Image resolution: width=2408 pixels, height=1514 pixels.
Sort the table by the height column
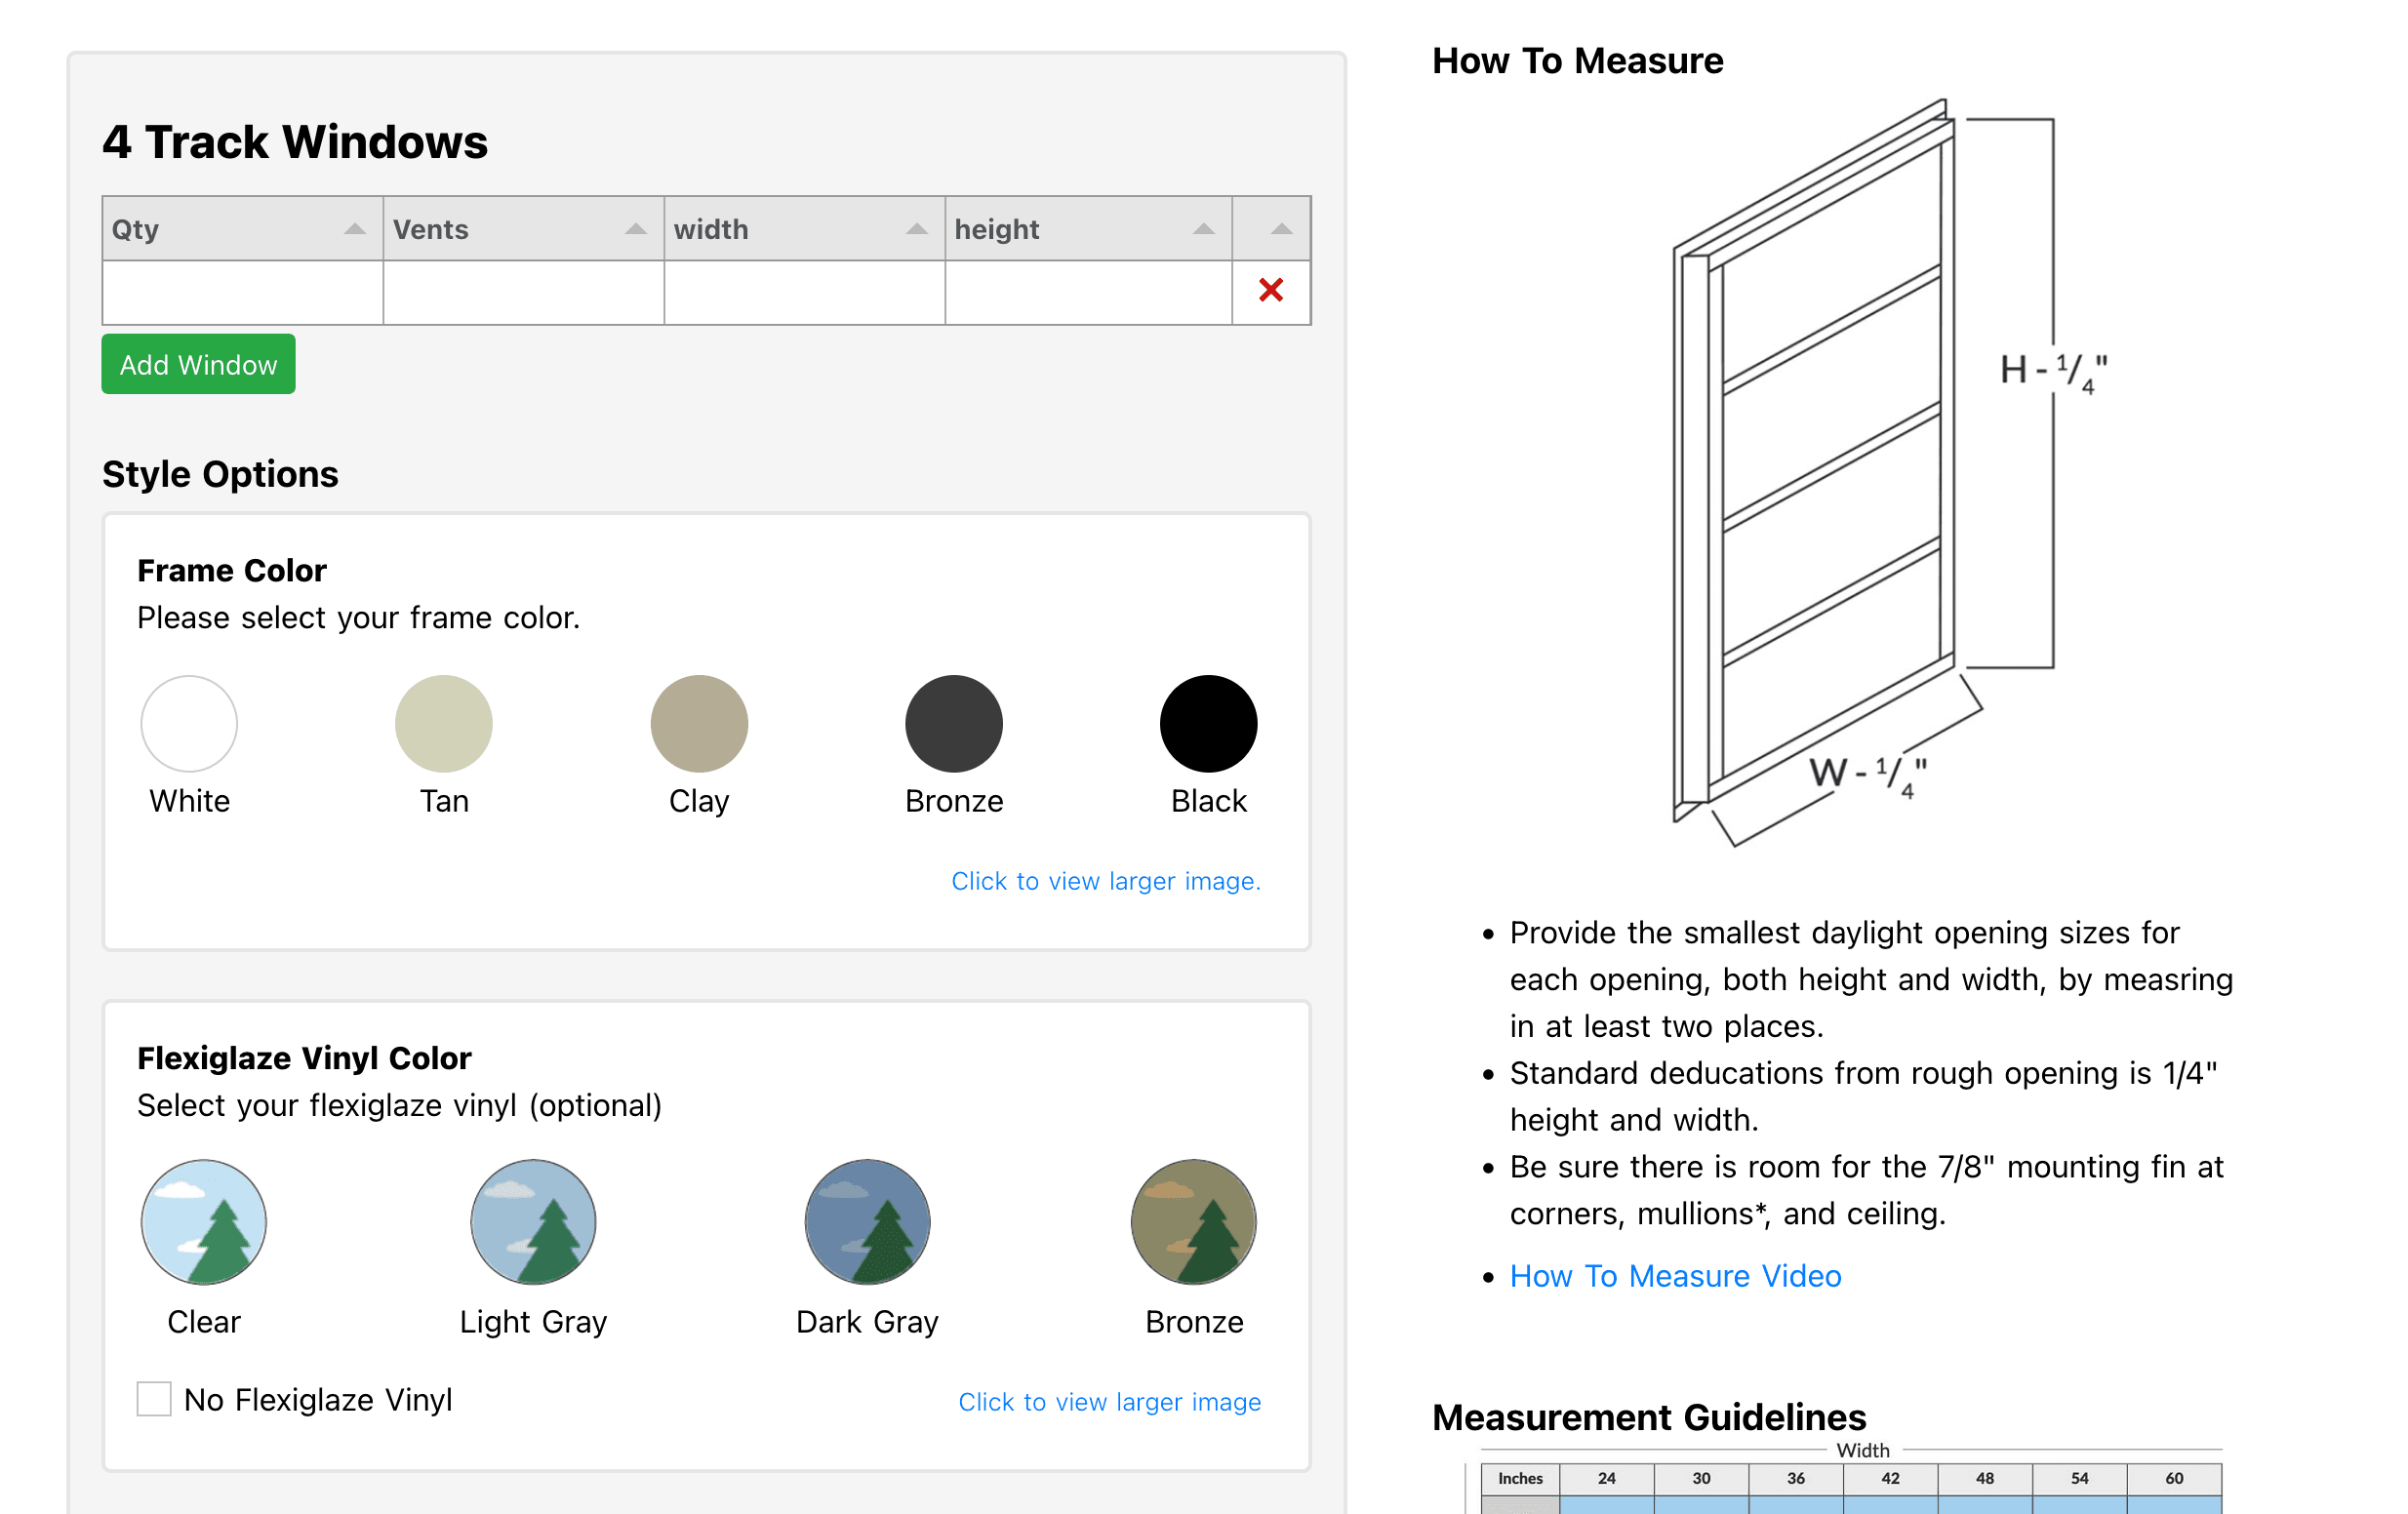[x=1085, y=228]
